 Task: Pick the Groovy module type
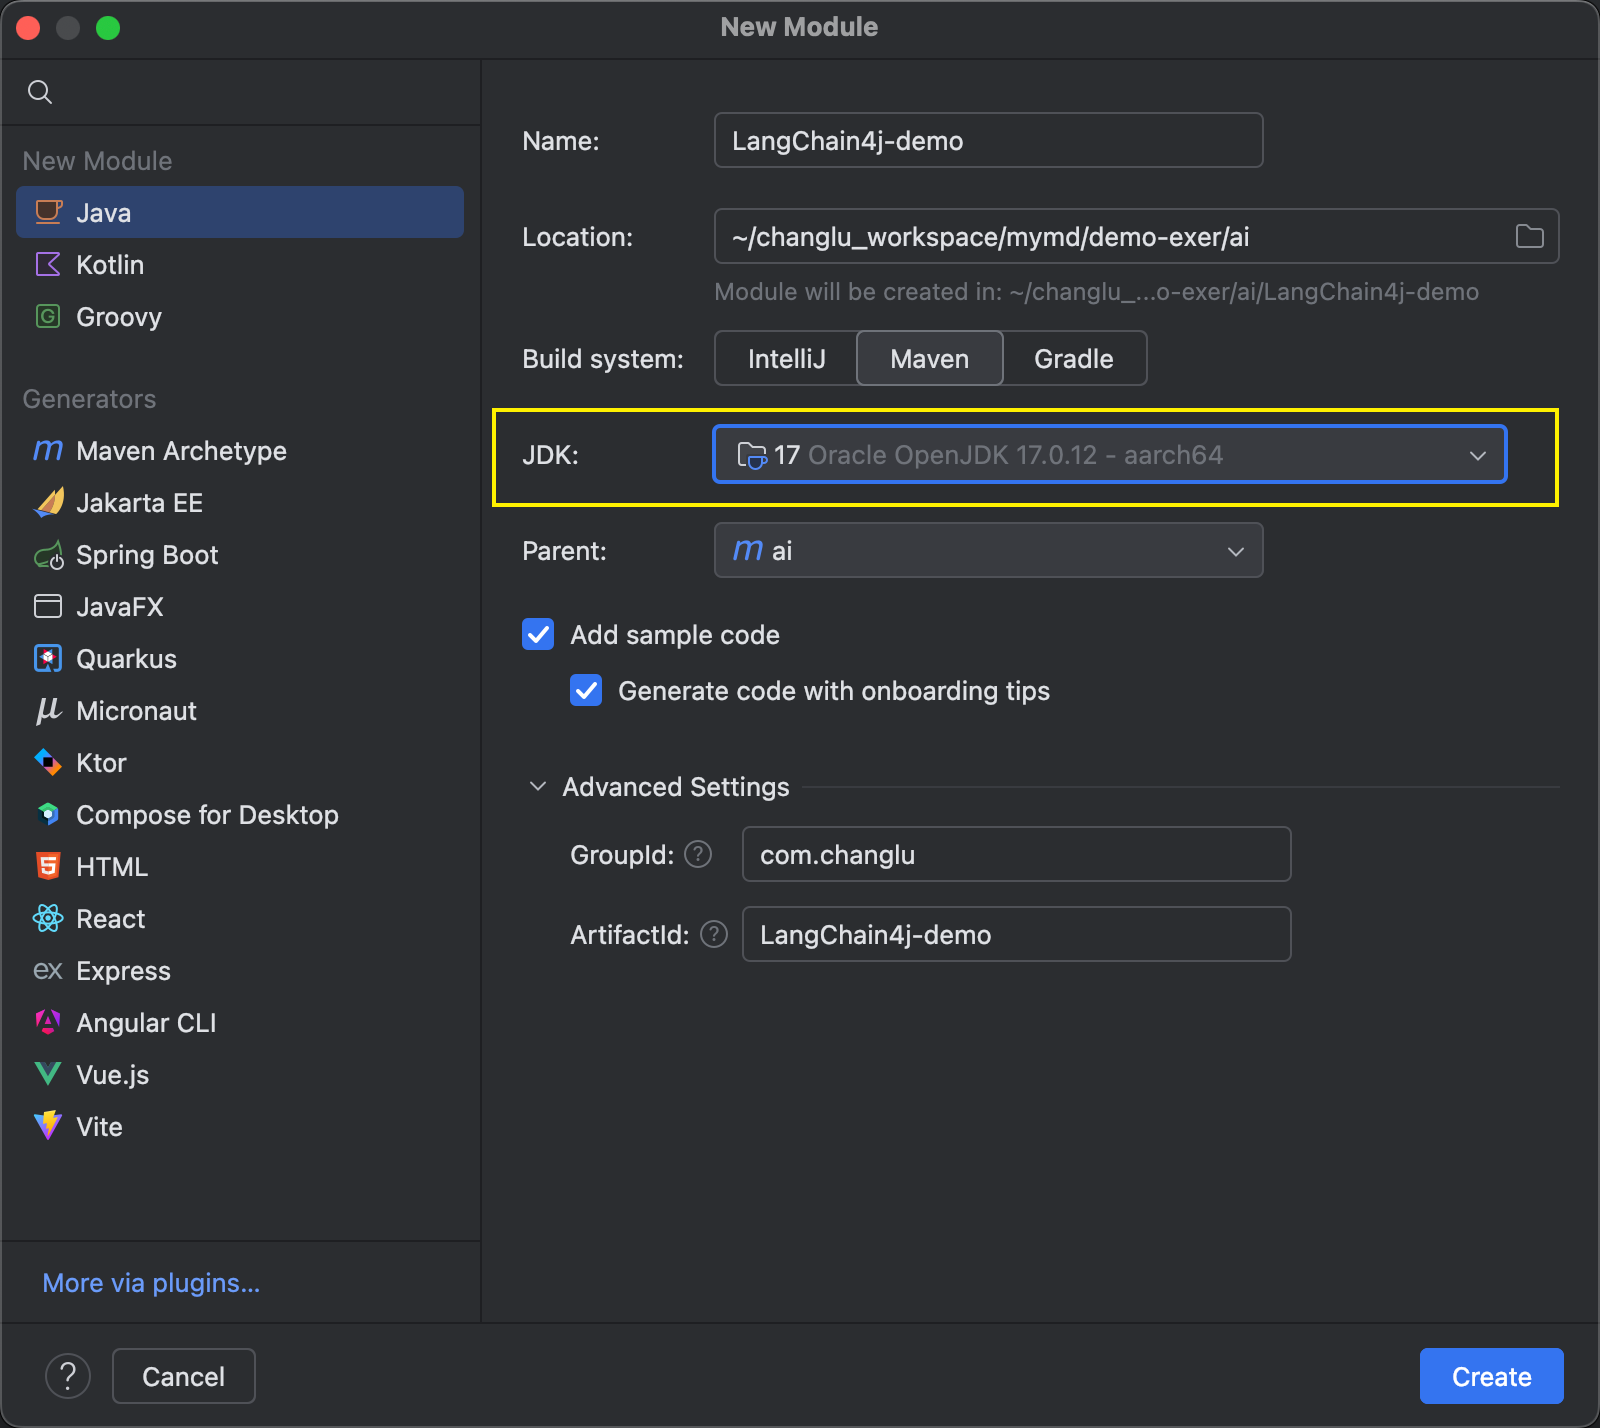tap(240, 316)
